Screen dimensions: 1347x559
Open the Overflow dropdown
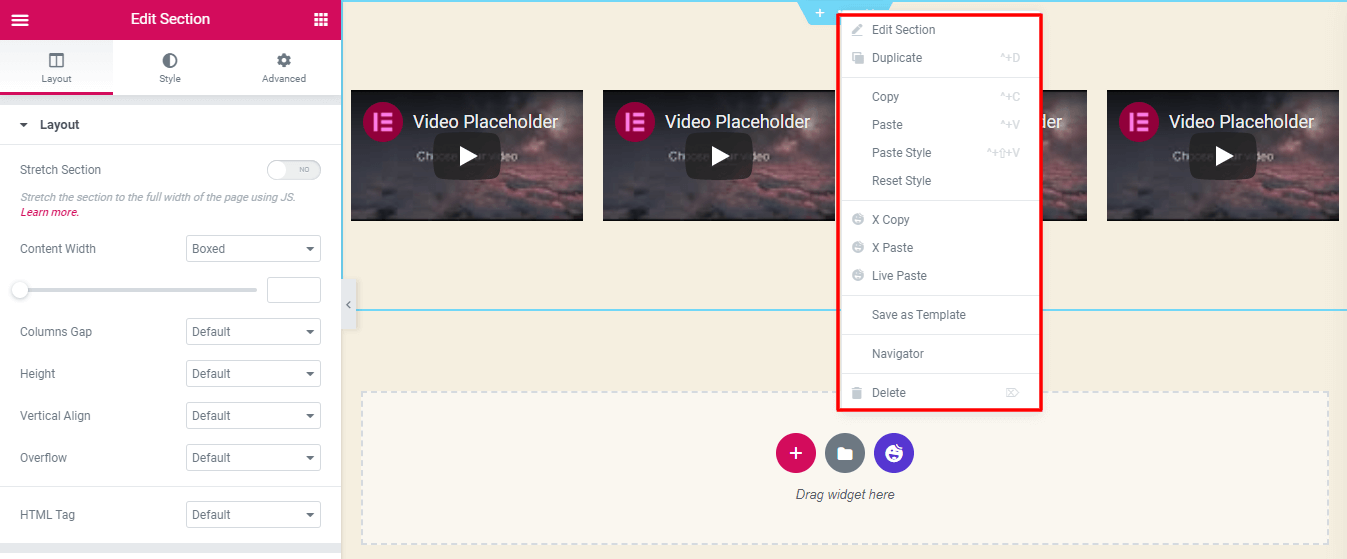(253, 458)
